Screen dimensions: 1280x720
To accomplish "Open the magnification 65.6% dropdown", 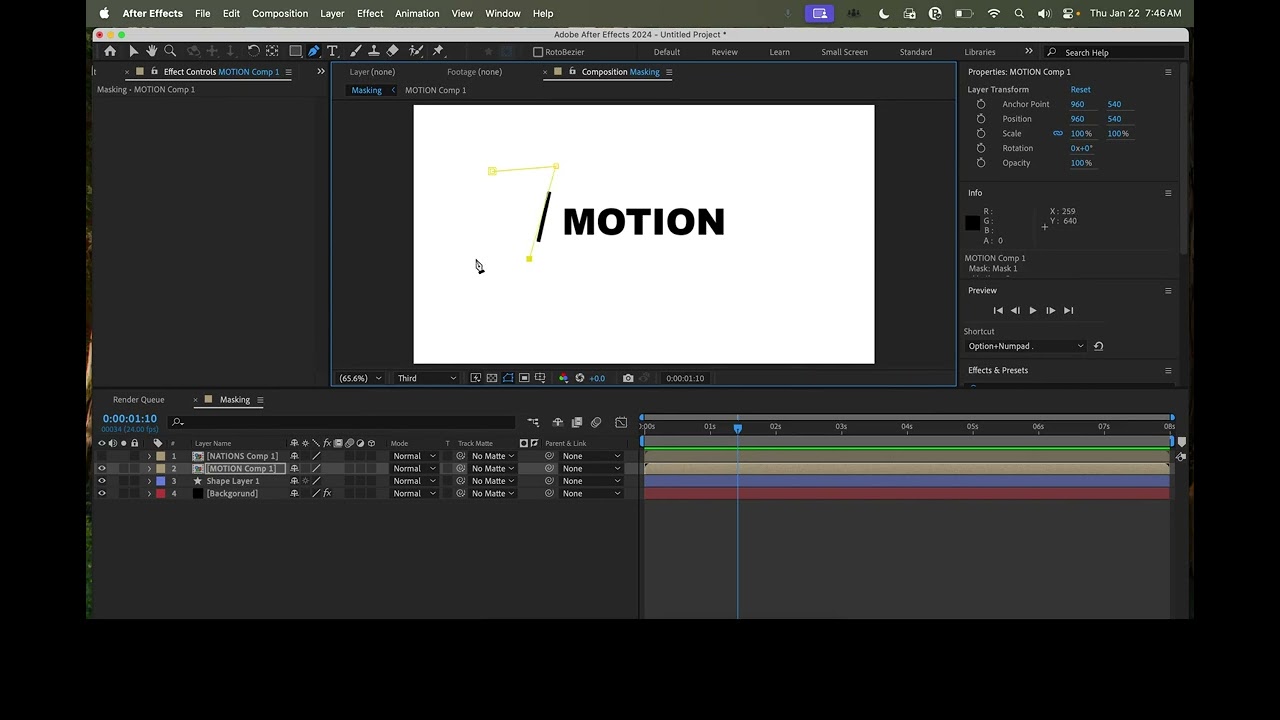I will point(360,378).
